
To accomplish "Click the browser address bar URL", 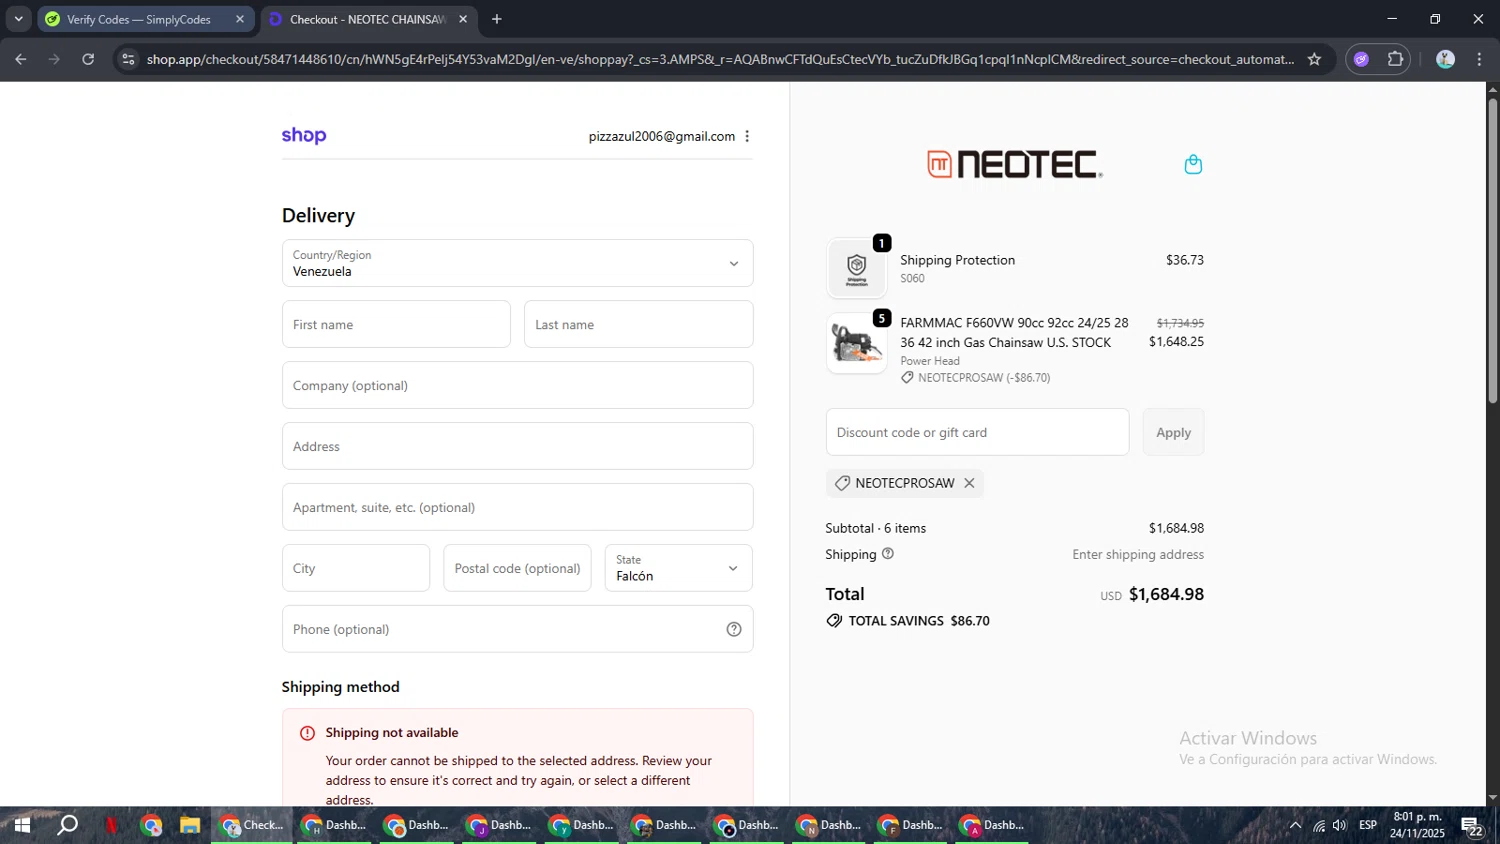I will [x=720, y=59].
